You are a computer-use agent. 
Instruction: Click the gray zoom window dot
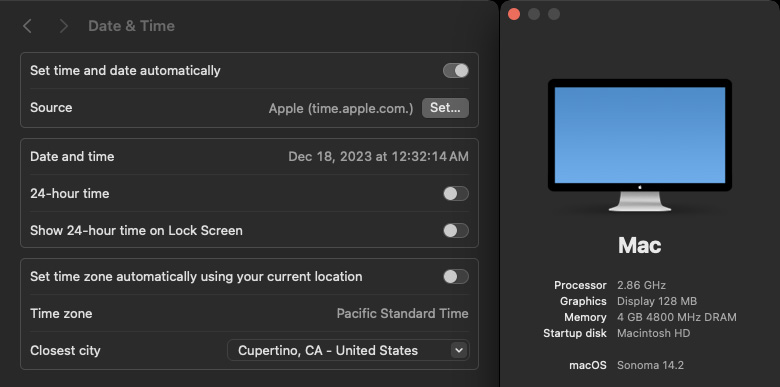[x=554, y=14]
